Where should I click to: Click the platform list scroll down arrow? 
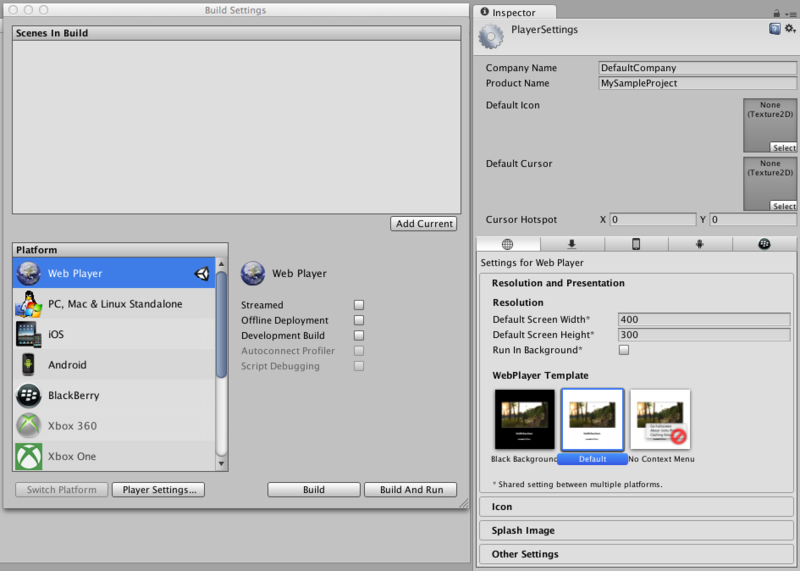[221, 464]
